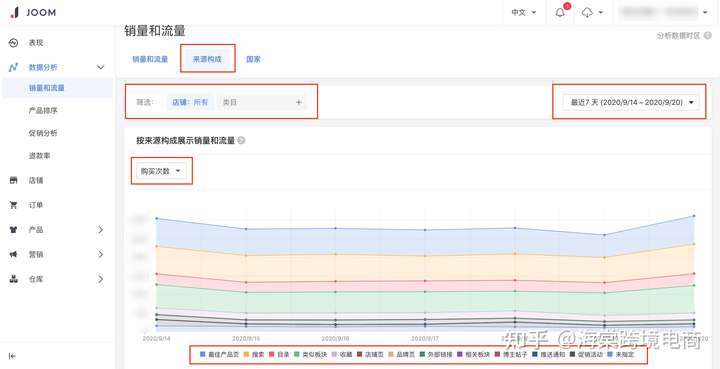The height and width of the screenshot is (369, 720).
Task: Click the 店铺 store icon
Action: coord(13,180)
